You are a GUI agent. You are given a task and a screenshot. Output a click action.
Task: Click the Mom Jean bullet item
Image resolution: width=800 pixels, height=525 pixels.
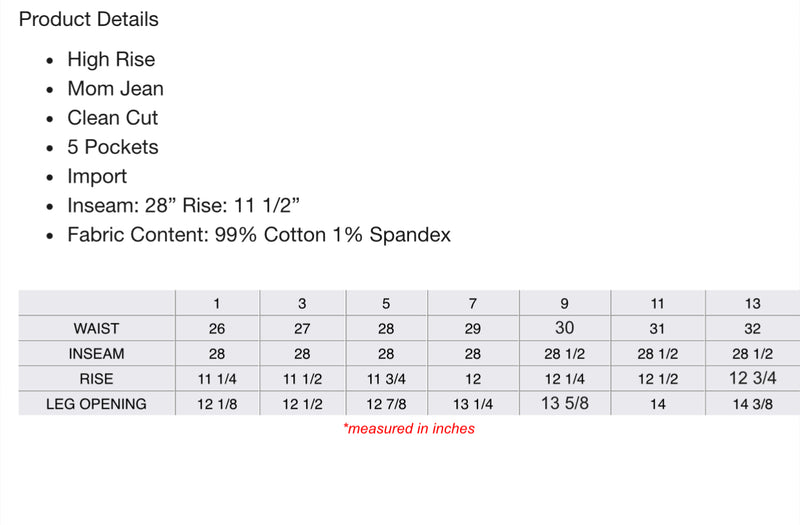coord(115,88)
